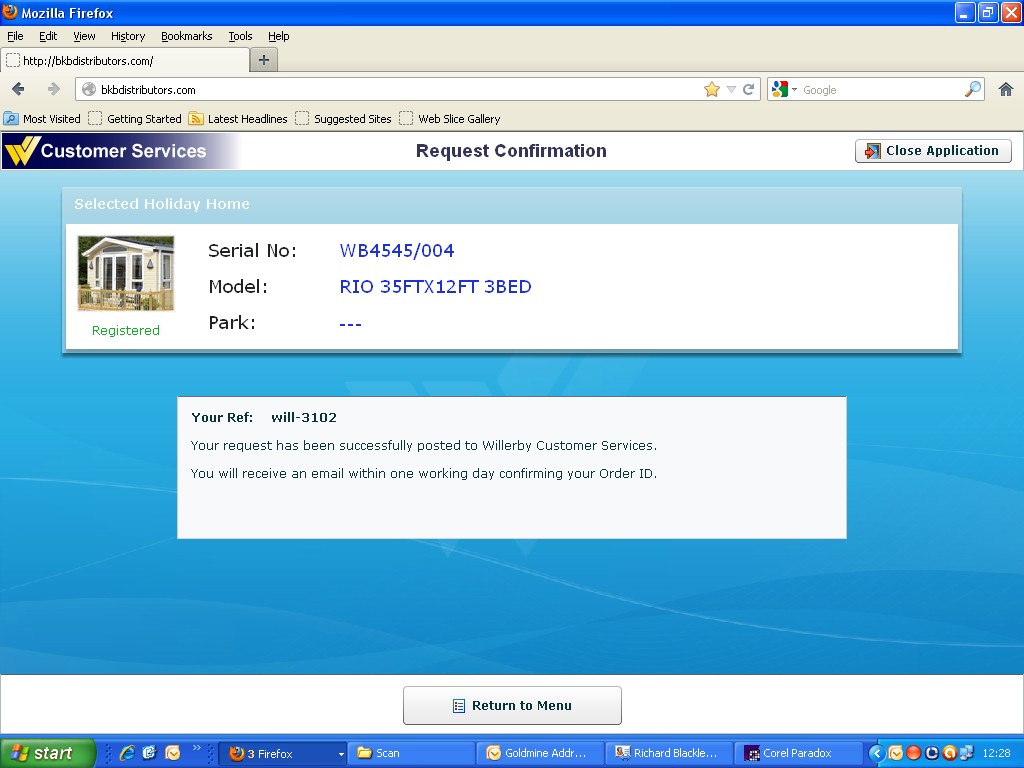
Task: Select the bkbdistributors.com tab
Action: 124,60
